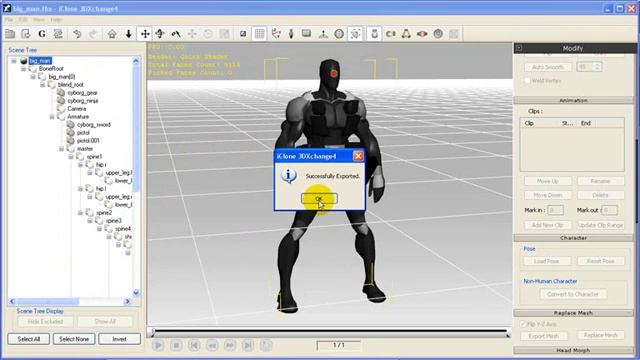Select the move tool with four arrows

[x=145, y=34]
